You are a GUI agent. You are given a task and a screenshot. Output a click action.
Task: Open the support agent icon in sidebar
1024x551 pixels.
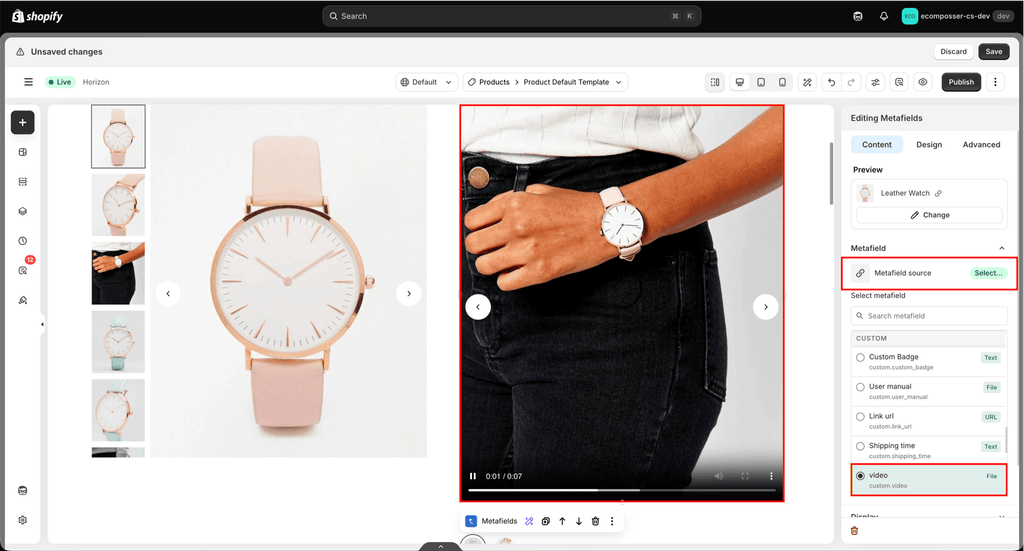point(23,491)
